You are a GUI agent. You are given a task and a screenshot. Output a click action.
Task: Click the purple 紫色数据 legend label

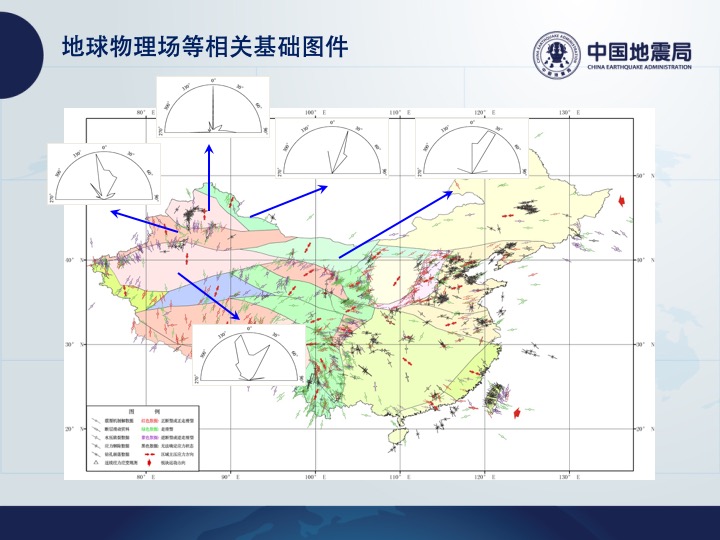(149, 437)
